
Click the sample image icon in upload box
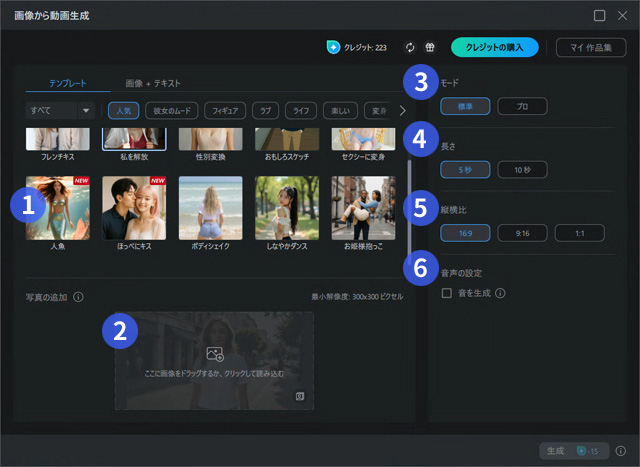coord(300,396)
